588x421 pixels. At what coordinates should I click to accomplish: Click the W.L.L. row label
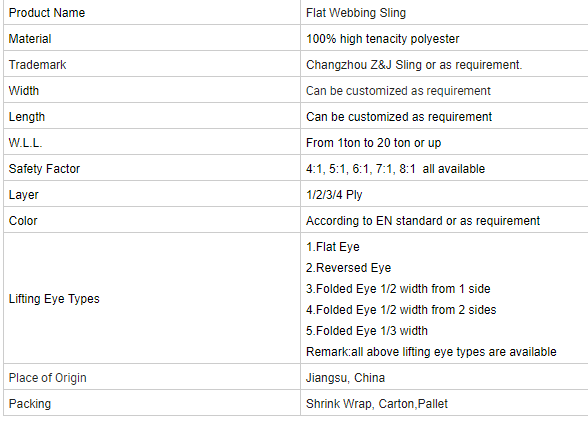26,142
